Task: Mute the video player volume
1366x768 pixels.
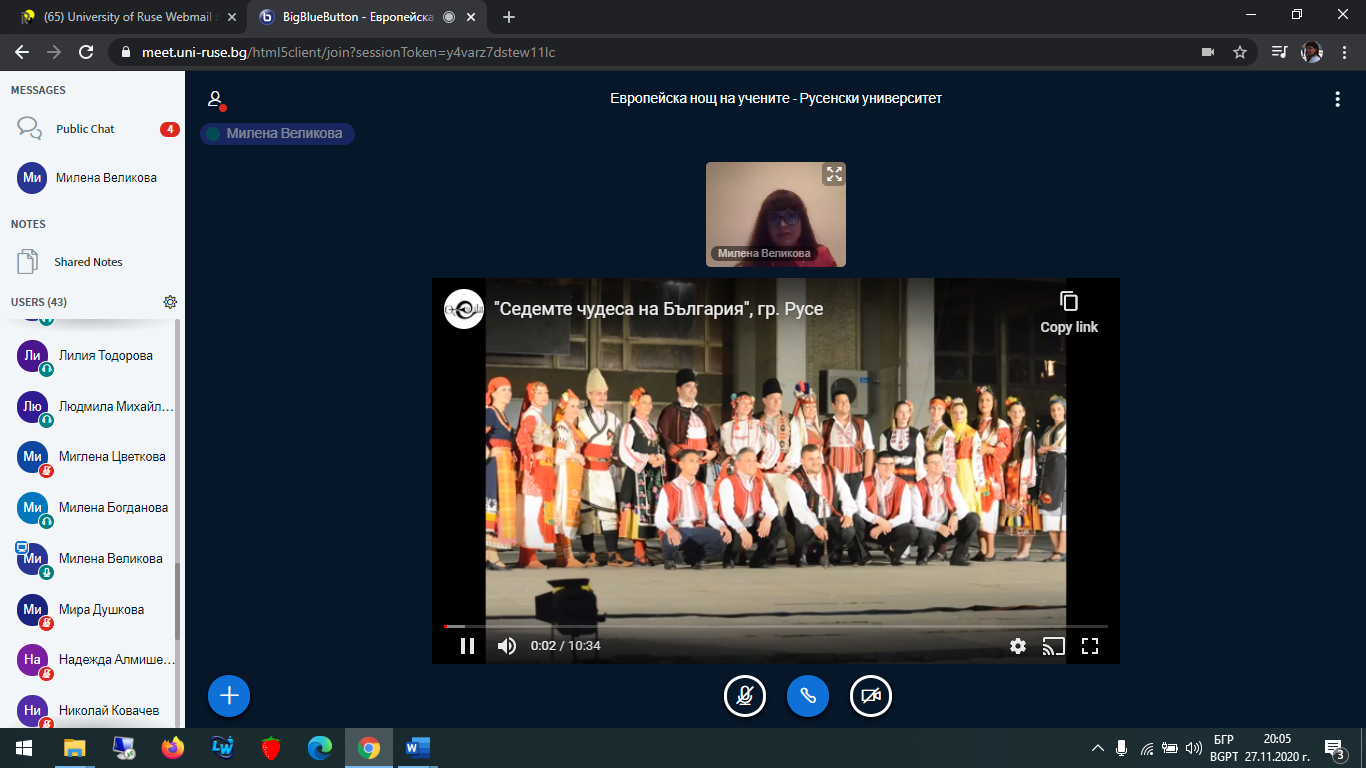Action: 507,646
